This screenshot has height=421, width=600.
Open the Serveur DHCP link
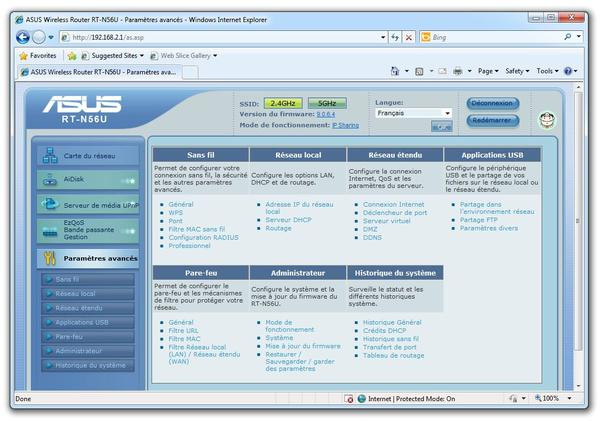(x=289, y=220)
